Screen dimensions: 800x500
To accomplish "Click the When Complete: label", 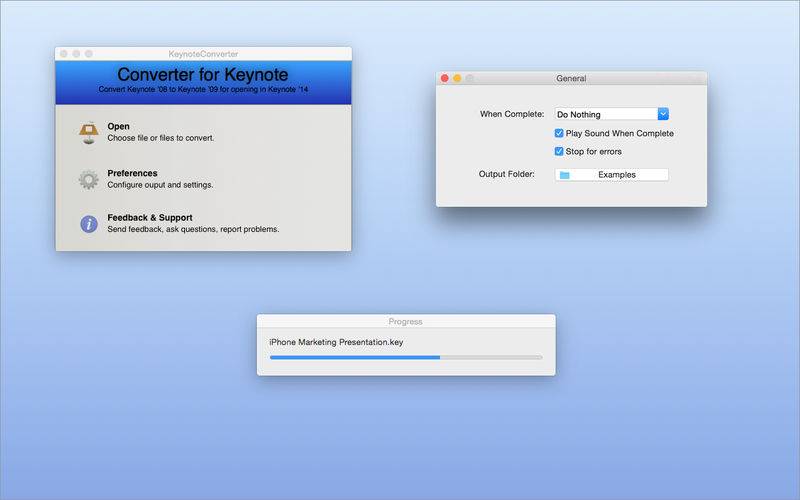I will click(512, 114).
